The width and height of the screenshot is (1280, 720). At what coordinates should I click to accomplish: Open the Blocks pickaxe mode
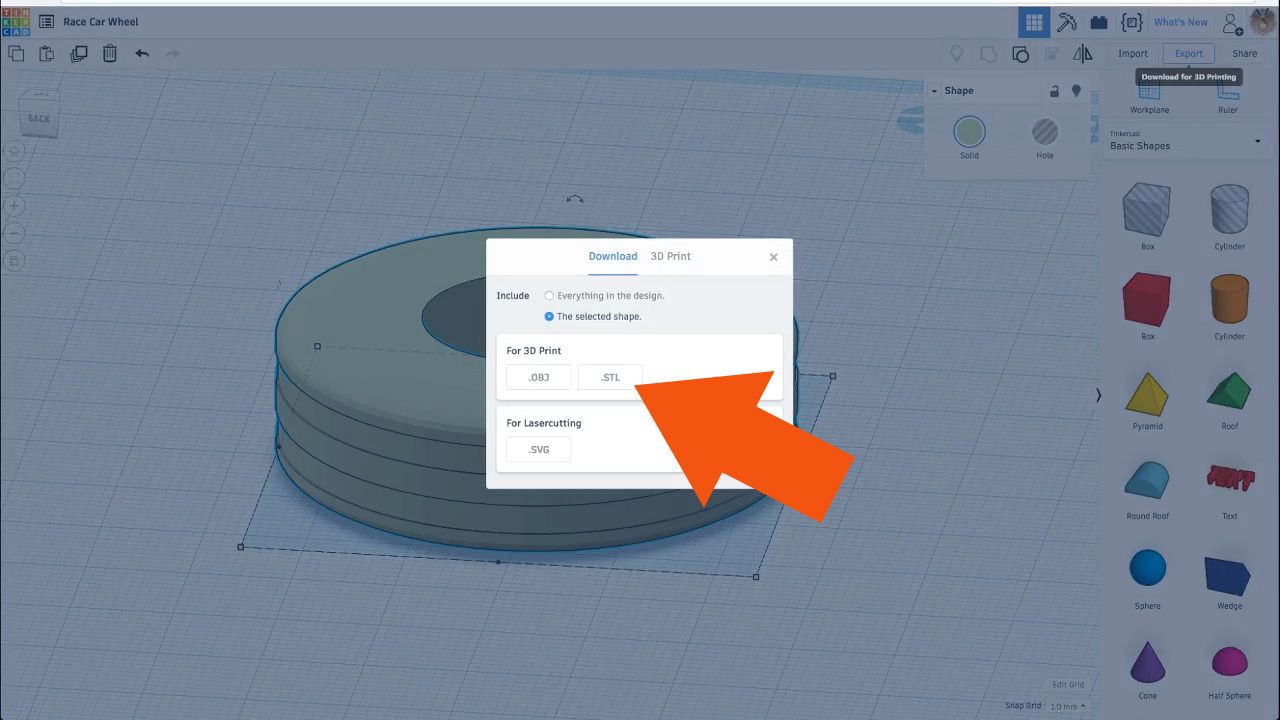coord(1067,22)
